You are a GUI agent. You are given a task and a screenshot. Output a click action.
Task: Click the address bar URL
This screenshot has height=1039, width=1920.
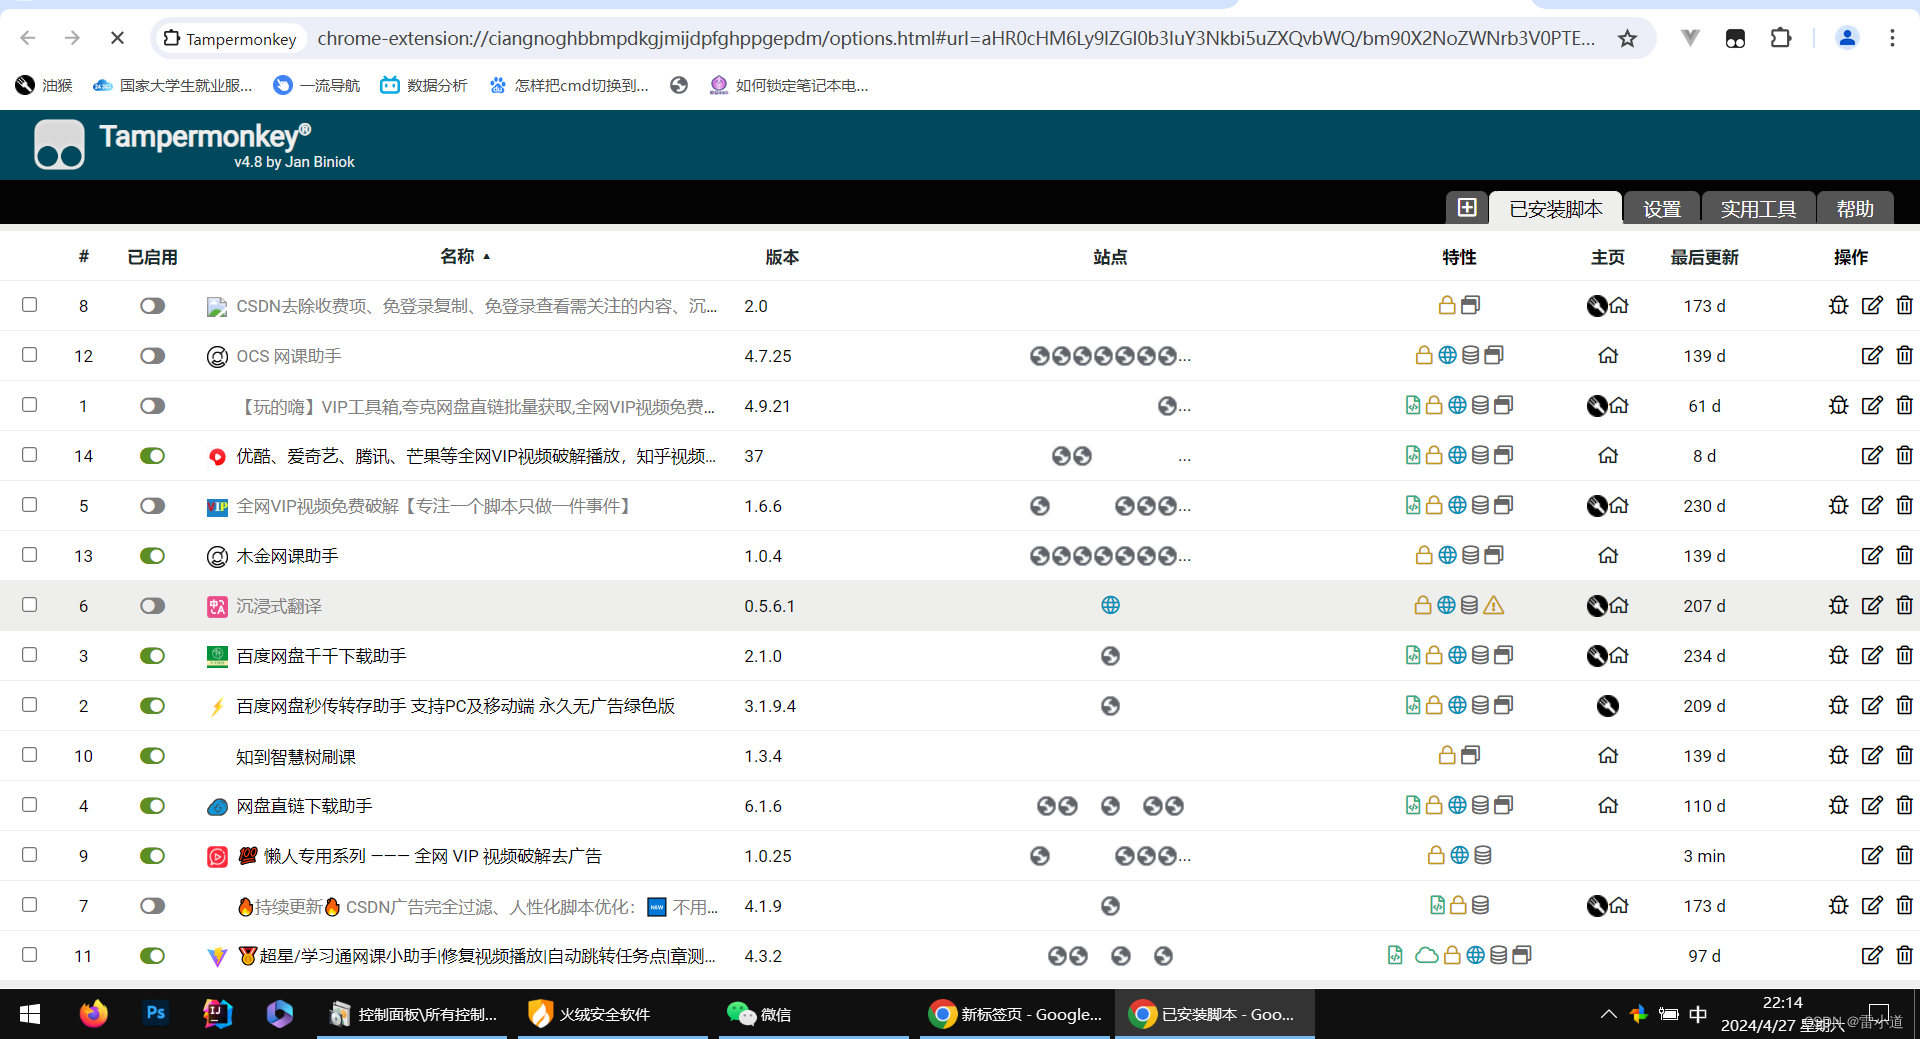click(x=955, y=38)
